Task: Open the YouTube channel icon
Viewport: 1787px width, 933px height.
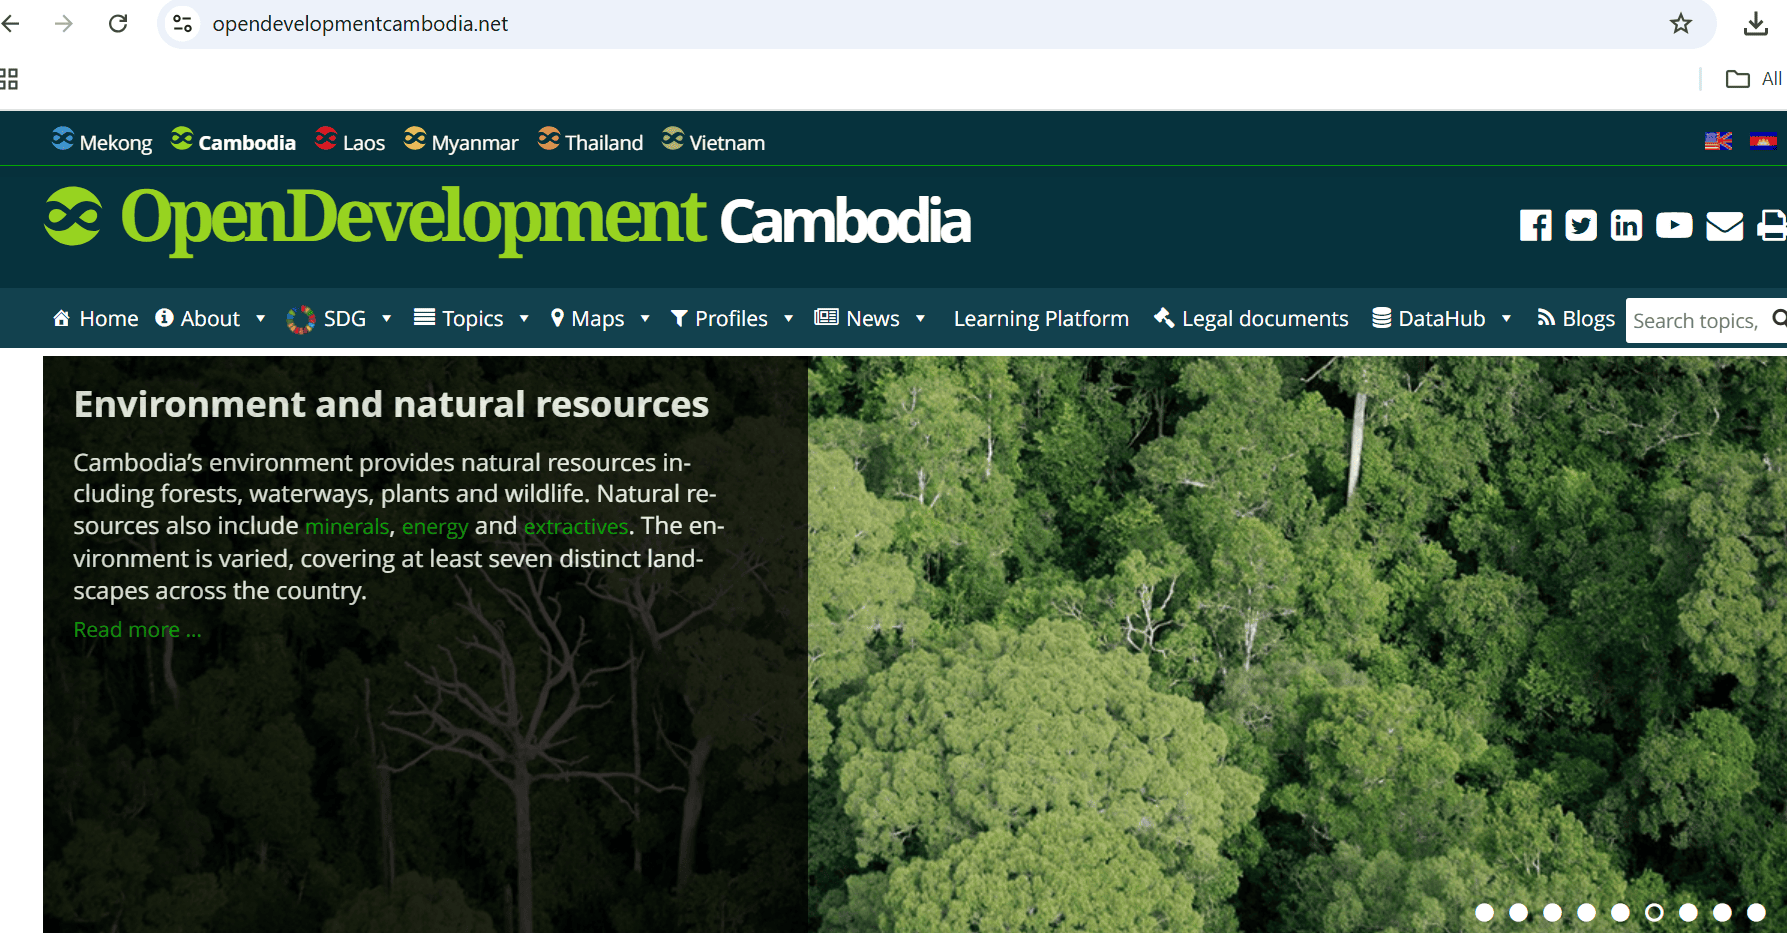Action: click(1673, 225)
